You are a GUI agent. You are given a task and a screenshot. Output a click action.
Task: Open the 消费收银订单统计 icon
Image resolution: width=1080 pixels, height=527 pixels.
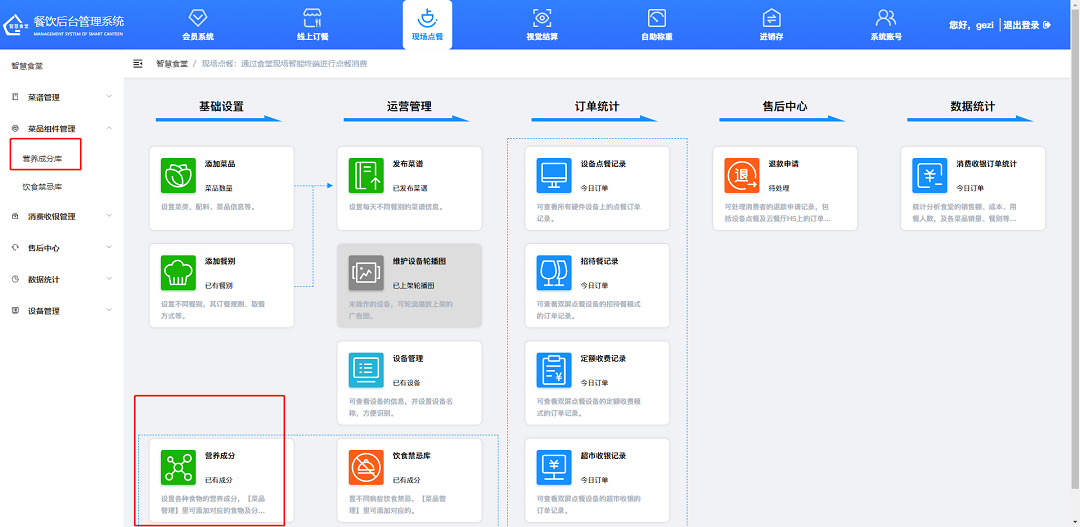tap(930, 174)
